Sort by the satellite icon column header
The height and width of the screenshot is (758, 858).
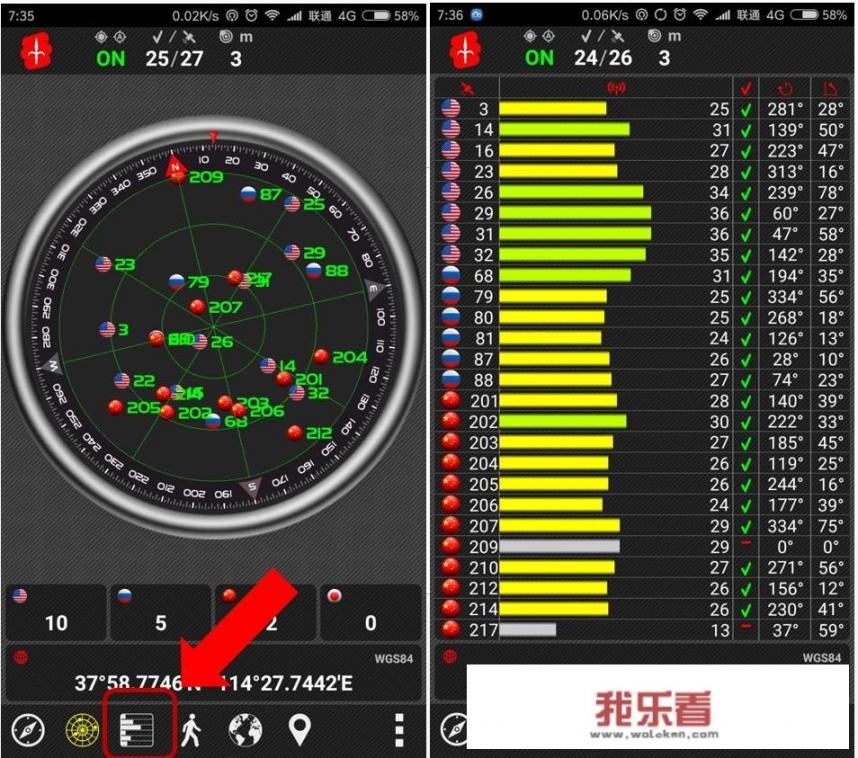[467, 89]
